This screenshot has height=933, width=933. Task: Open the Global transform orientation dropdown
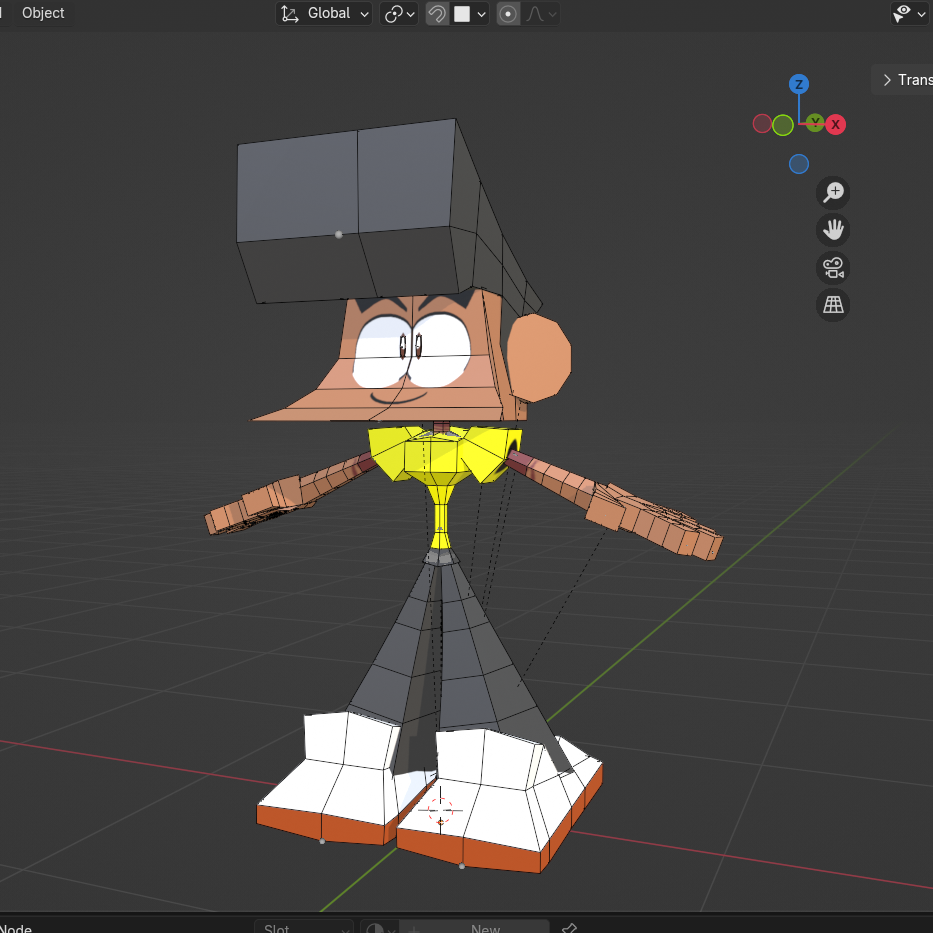point(324,14)
